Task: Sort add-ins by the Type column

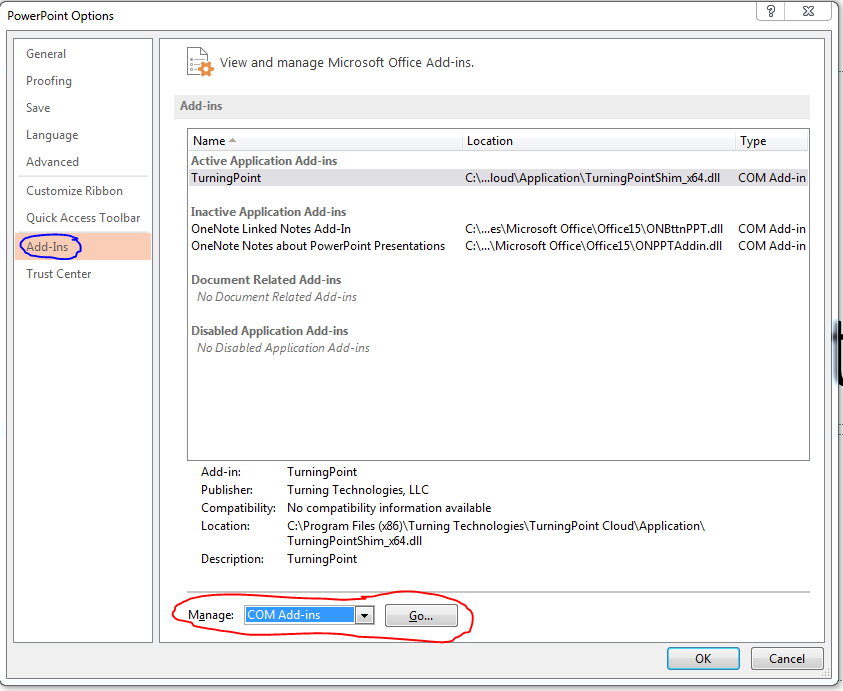Action: pyautogui.click(x=771, y=141)
